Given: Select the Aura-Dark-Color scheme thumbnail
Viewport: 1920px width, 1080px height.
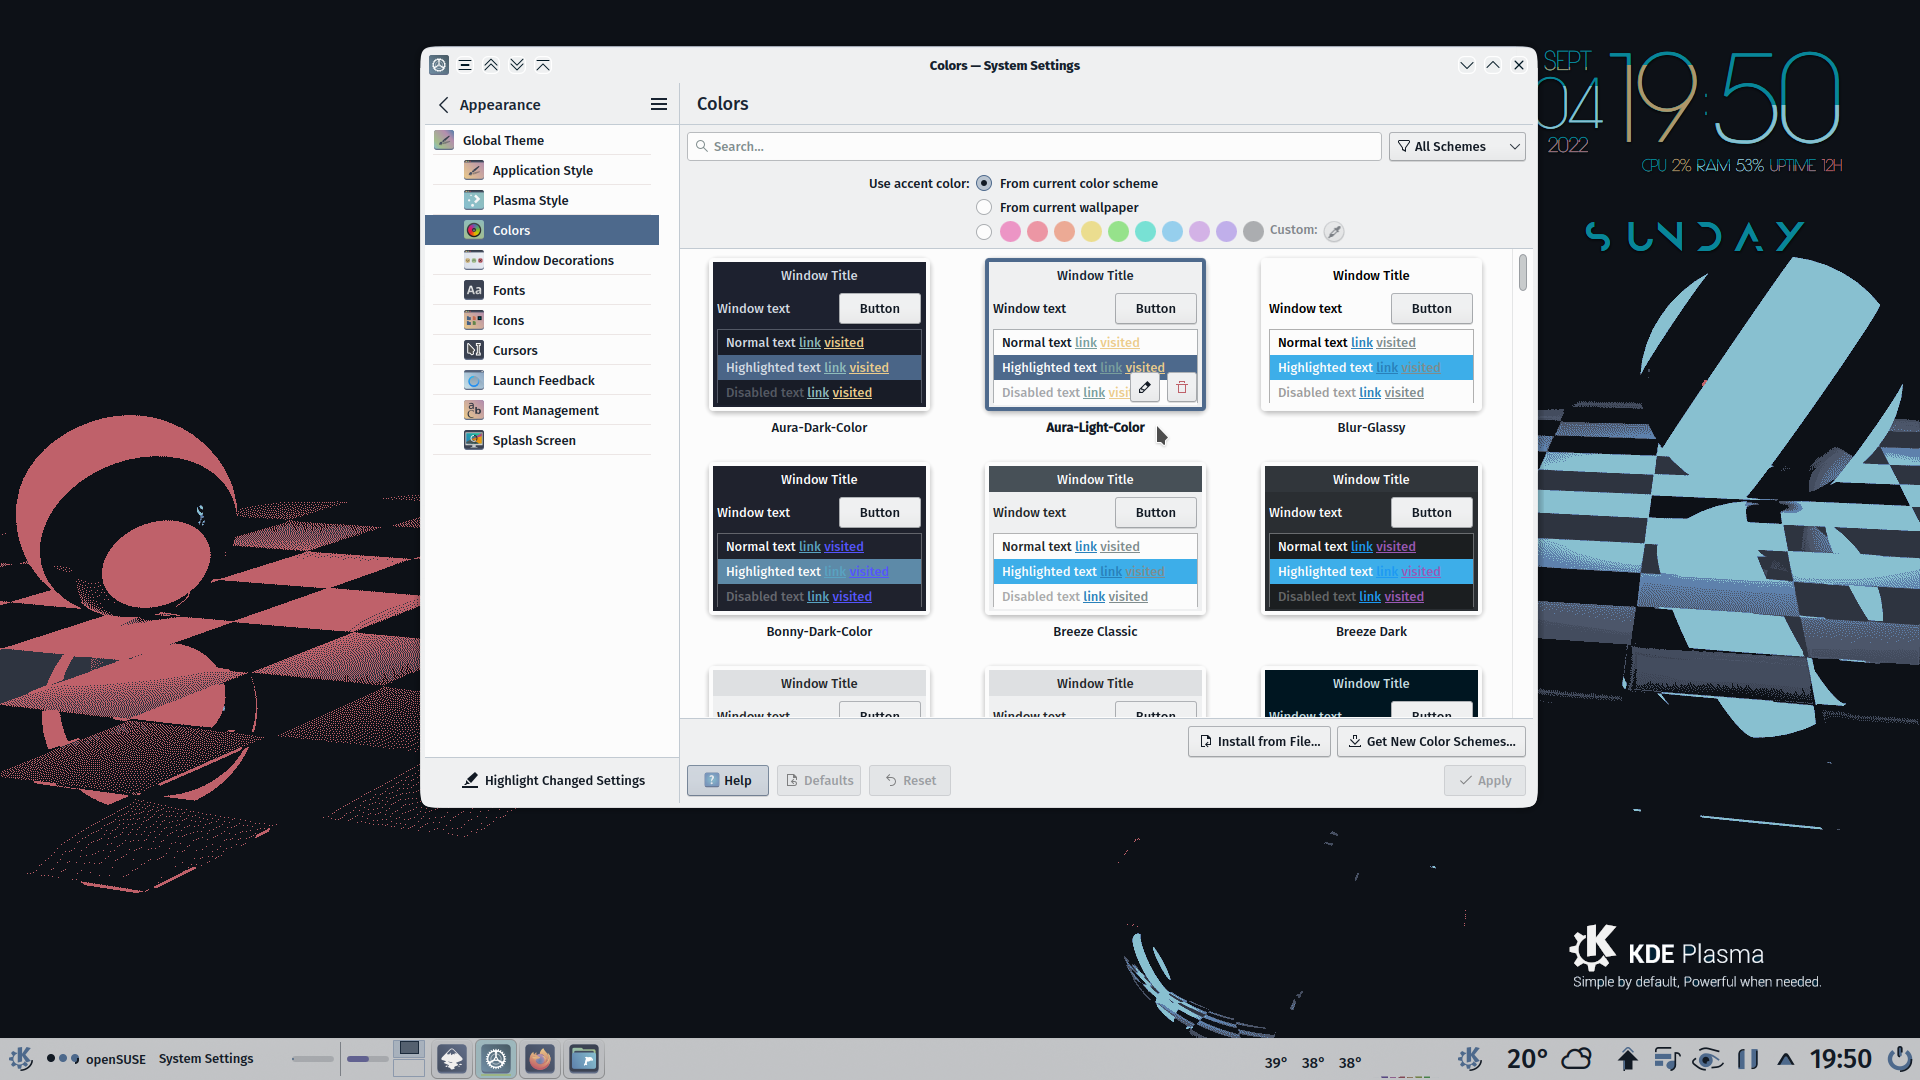Looking at the screenshot, I should point(819,335).
